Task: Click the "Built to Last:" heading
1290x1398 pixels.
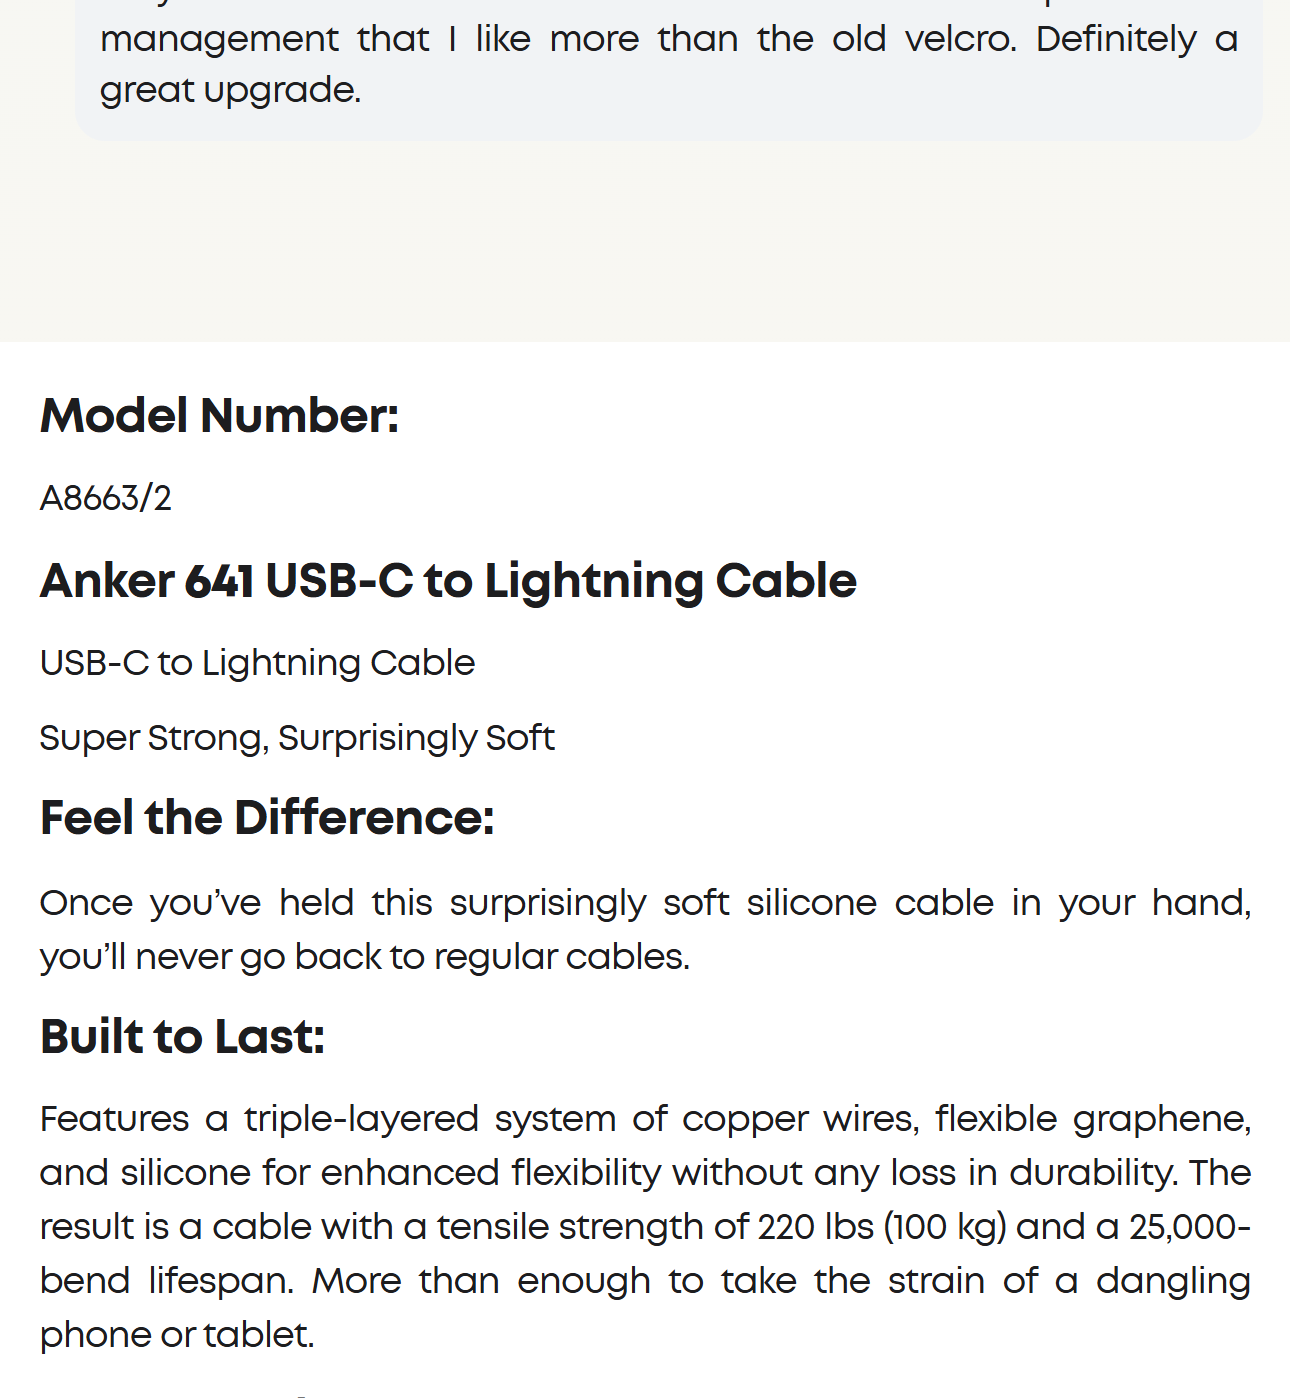Action: coord(182,1036)
